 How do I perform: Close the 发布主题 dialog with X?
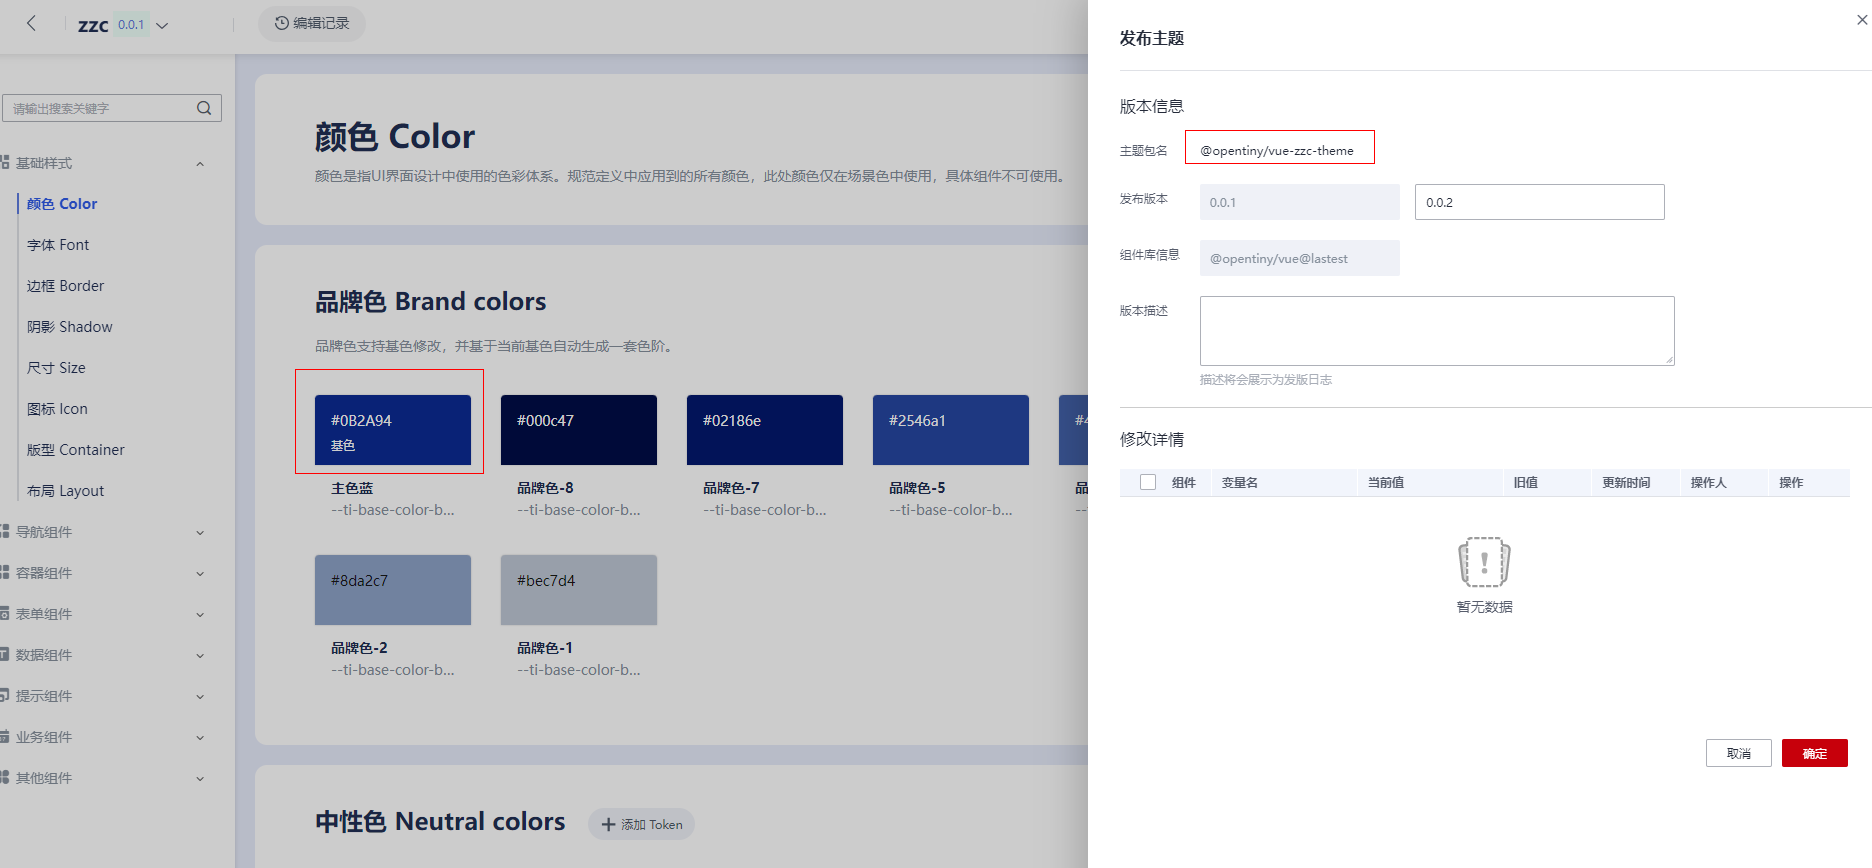tap(1862, 20)
